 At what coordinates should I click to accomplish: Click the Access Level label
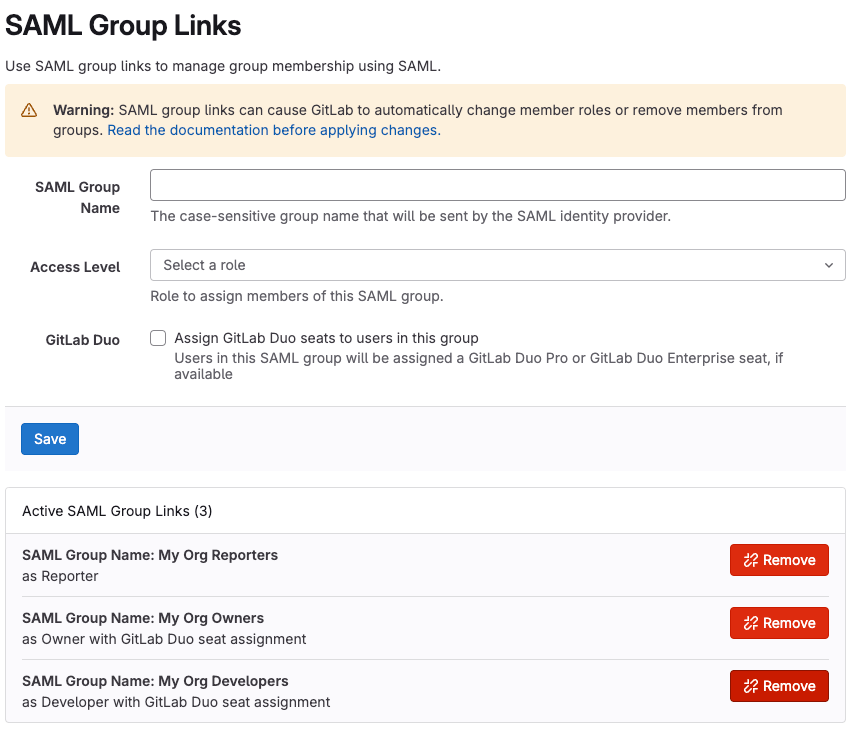[x=74, y=267]
